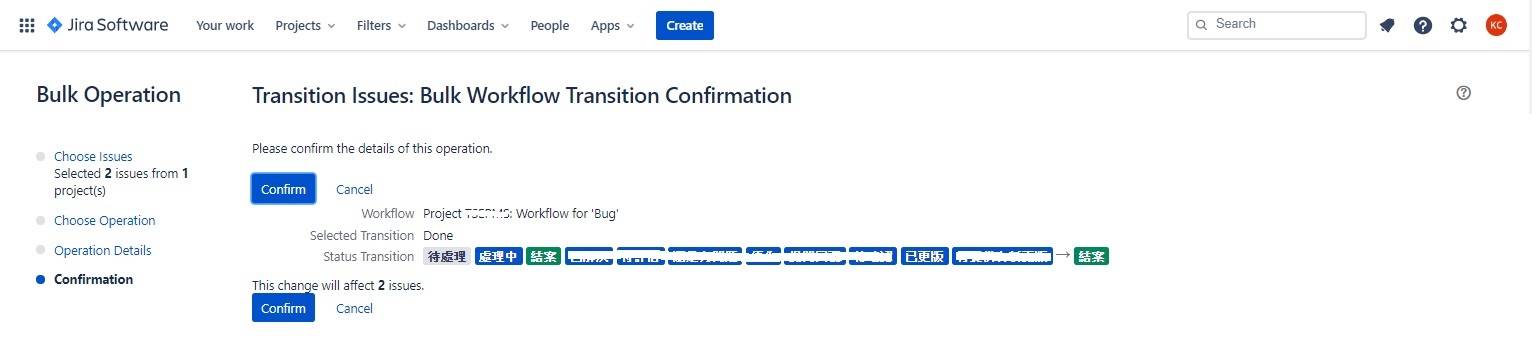Go to the Choose Issues step
Viewport: 1532px width, 364px height.
pyautogui.click(x=93, y=156)
